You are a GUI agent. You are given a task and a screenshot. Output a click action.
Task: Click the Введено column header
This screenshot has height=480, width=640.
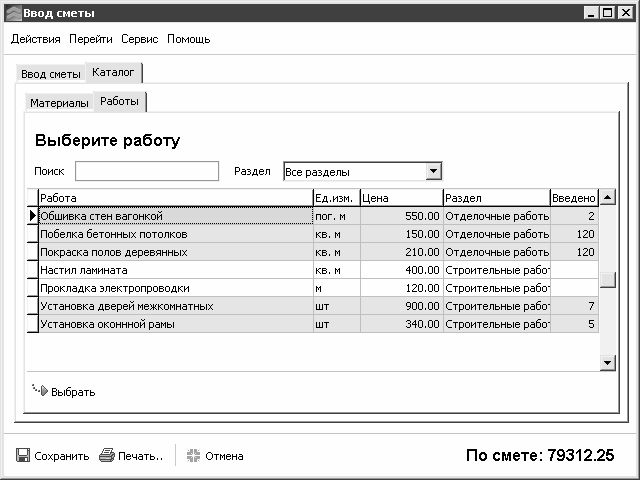coord(574,198)
